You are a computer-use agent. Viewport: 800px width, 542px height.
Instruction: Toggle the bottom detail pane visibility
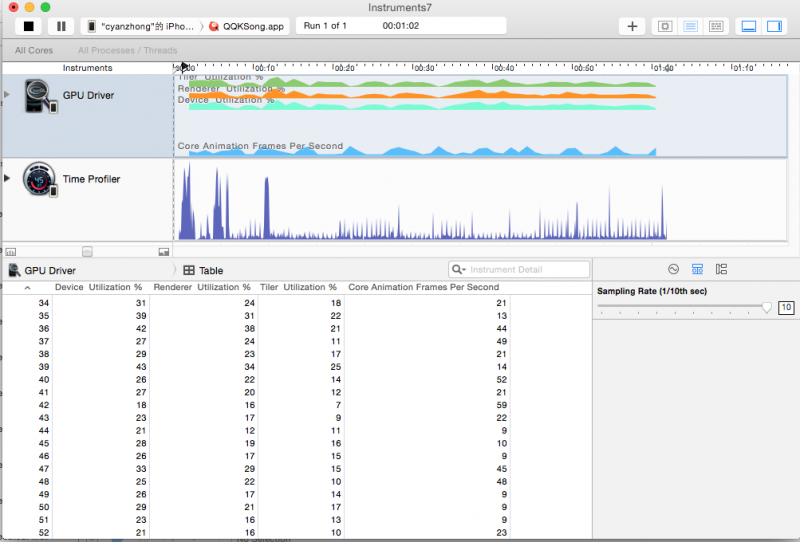(x=748, y=26)
